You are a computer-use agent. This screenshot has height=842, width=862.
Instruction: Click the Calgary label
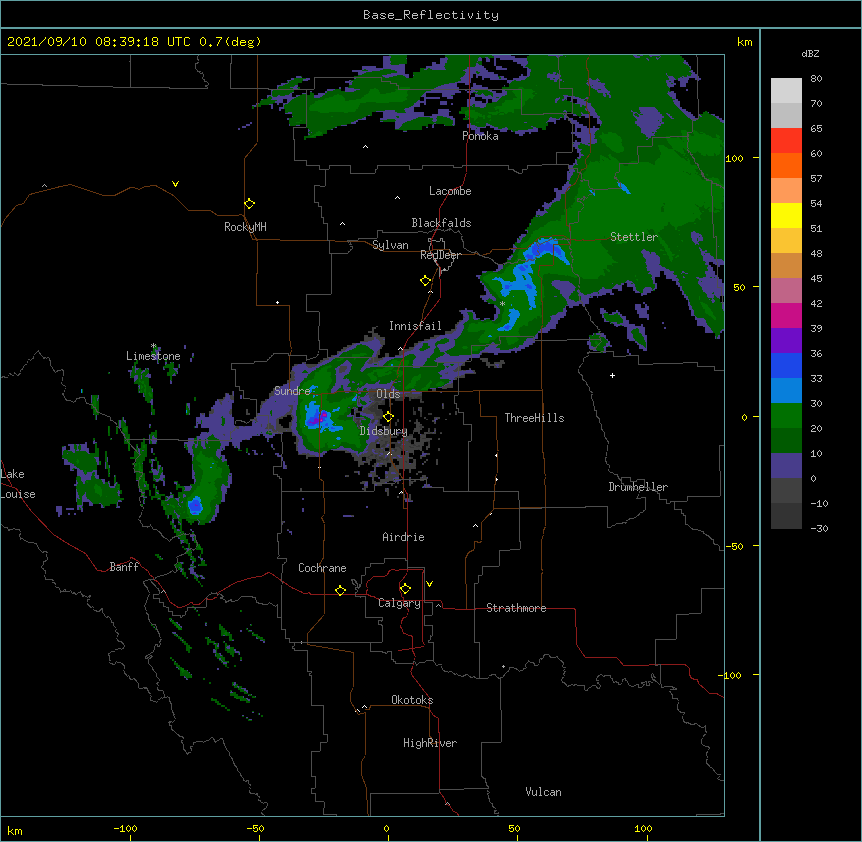click(x=400, y=603)
